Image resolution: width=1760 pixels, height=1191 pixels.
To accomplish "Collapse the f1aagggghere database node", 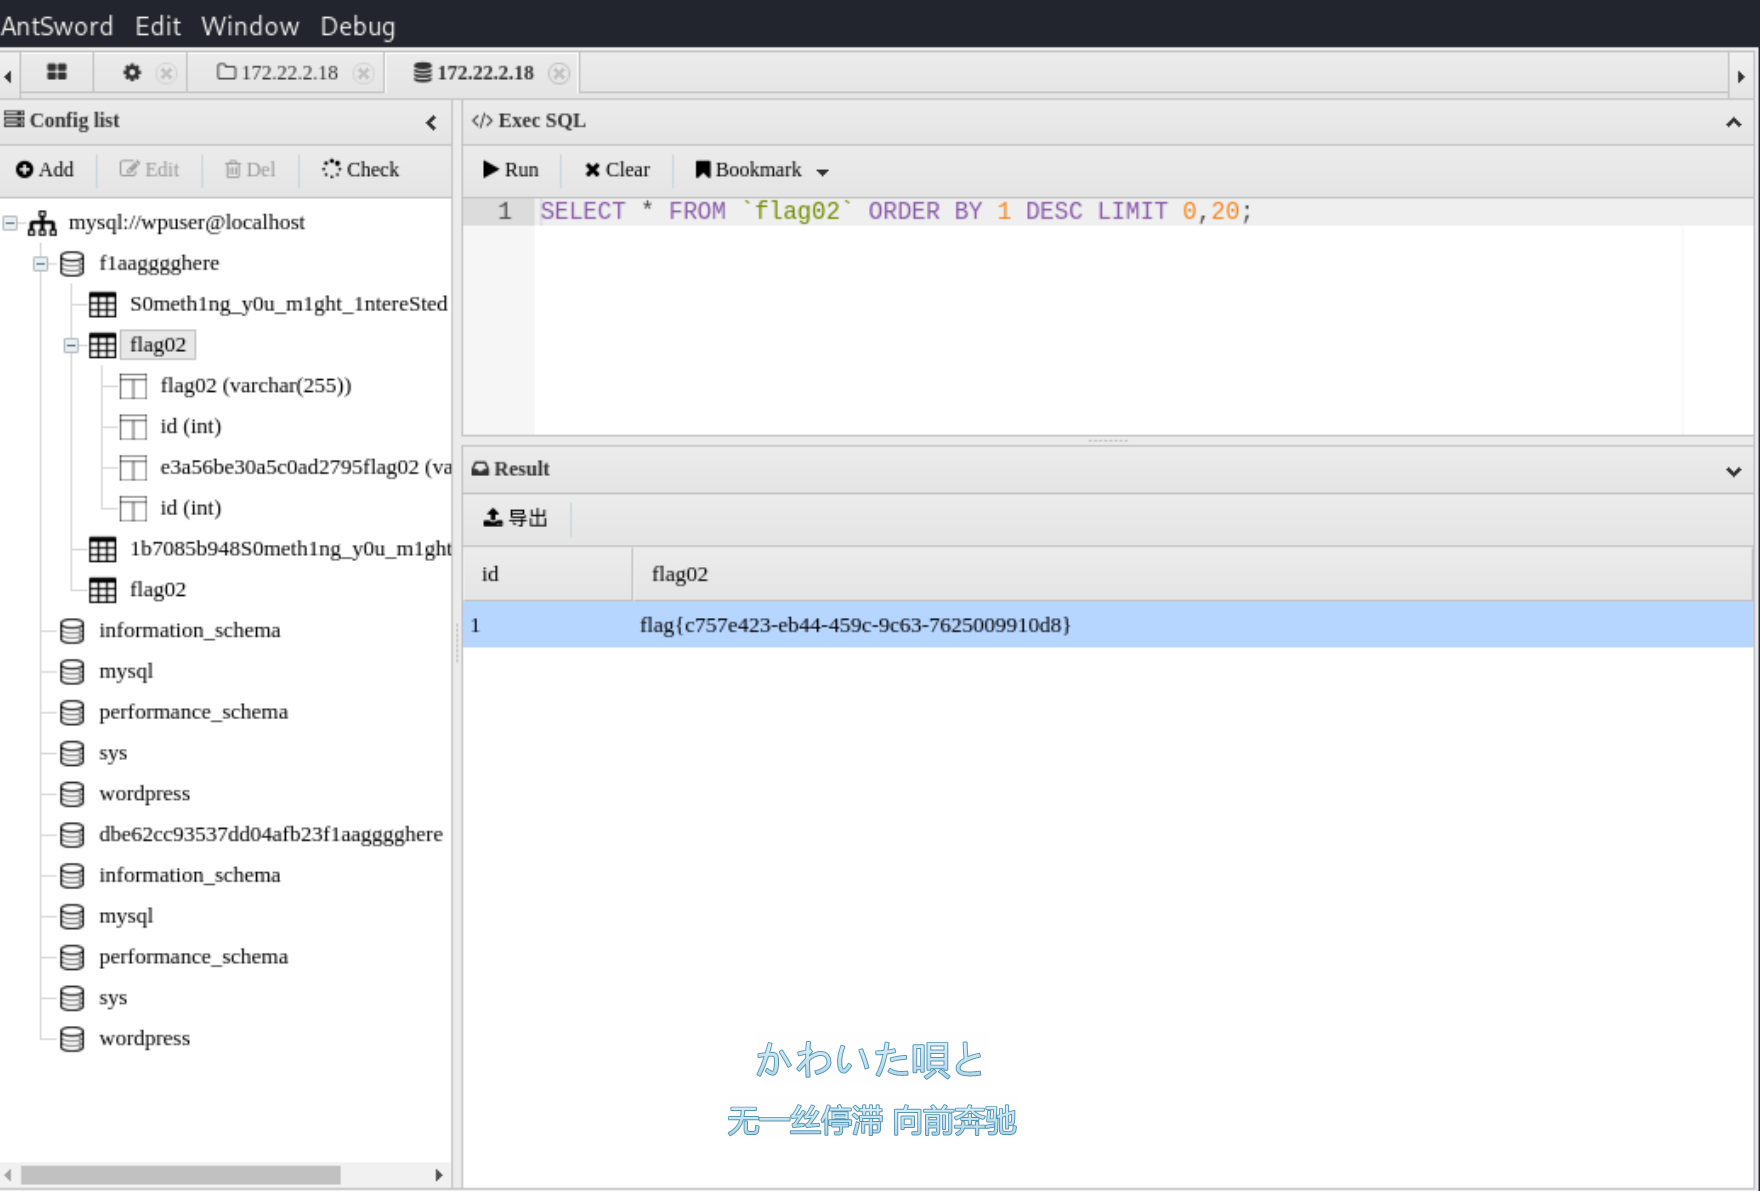I will (41, 264).
